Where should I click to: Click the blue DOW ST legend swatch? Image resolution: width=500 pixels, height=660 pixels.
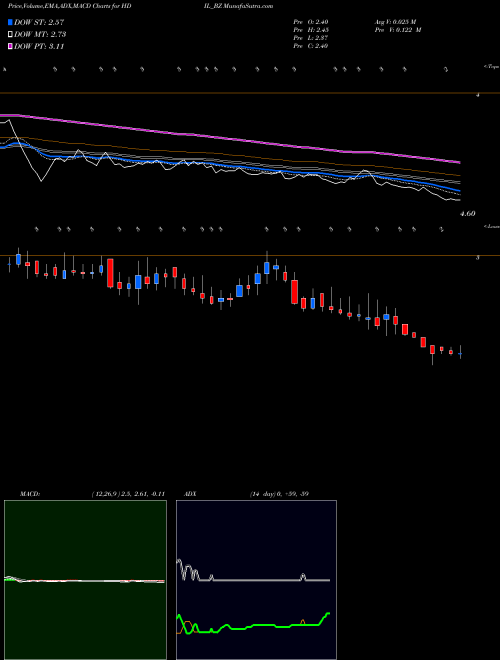pos(11,22)
